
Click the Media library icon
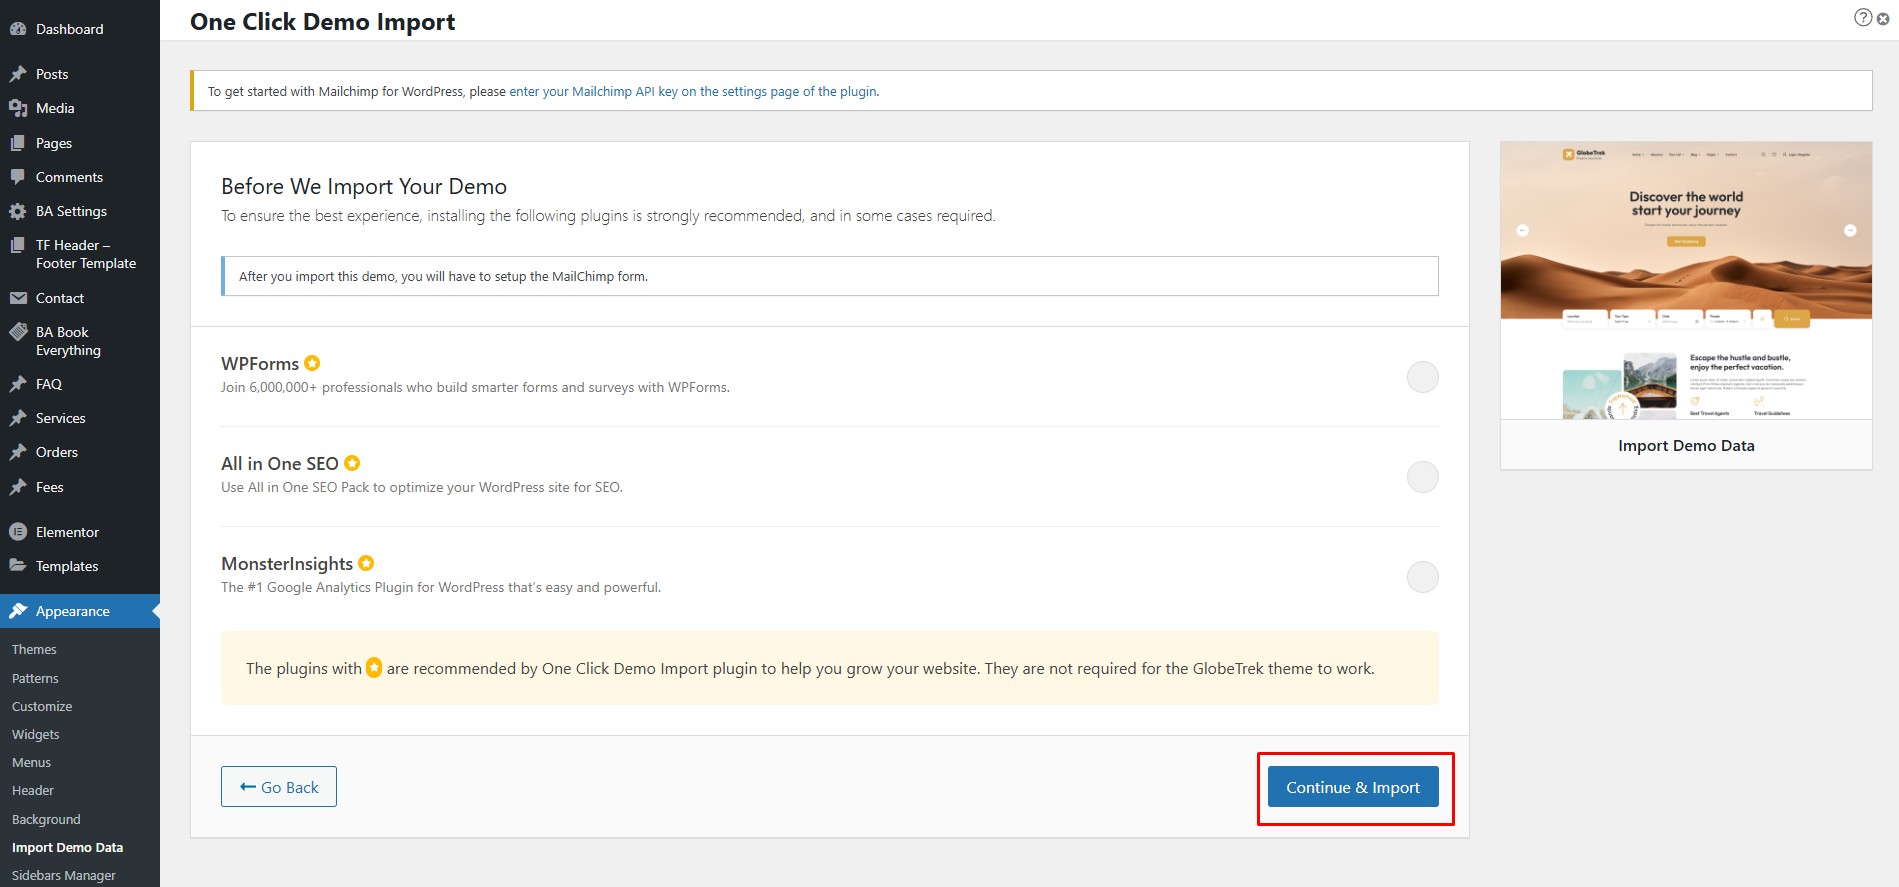18,108
